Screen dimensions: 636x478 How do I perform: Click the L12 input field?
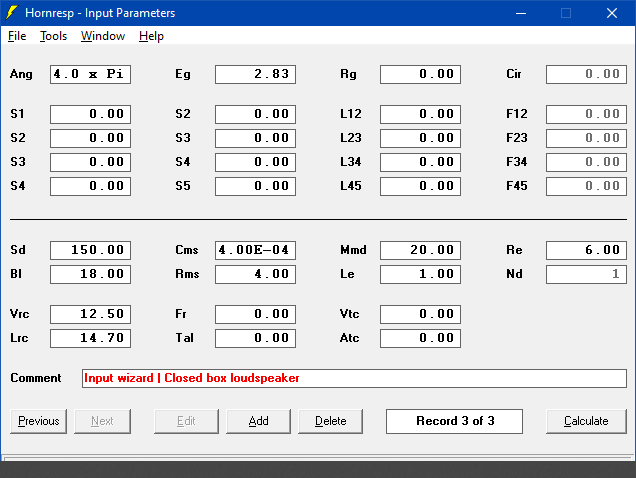pyautogui.click(x=420, y=114)
